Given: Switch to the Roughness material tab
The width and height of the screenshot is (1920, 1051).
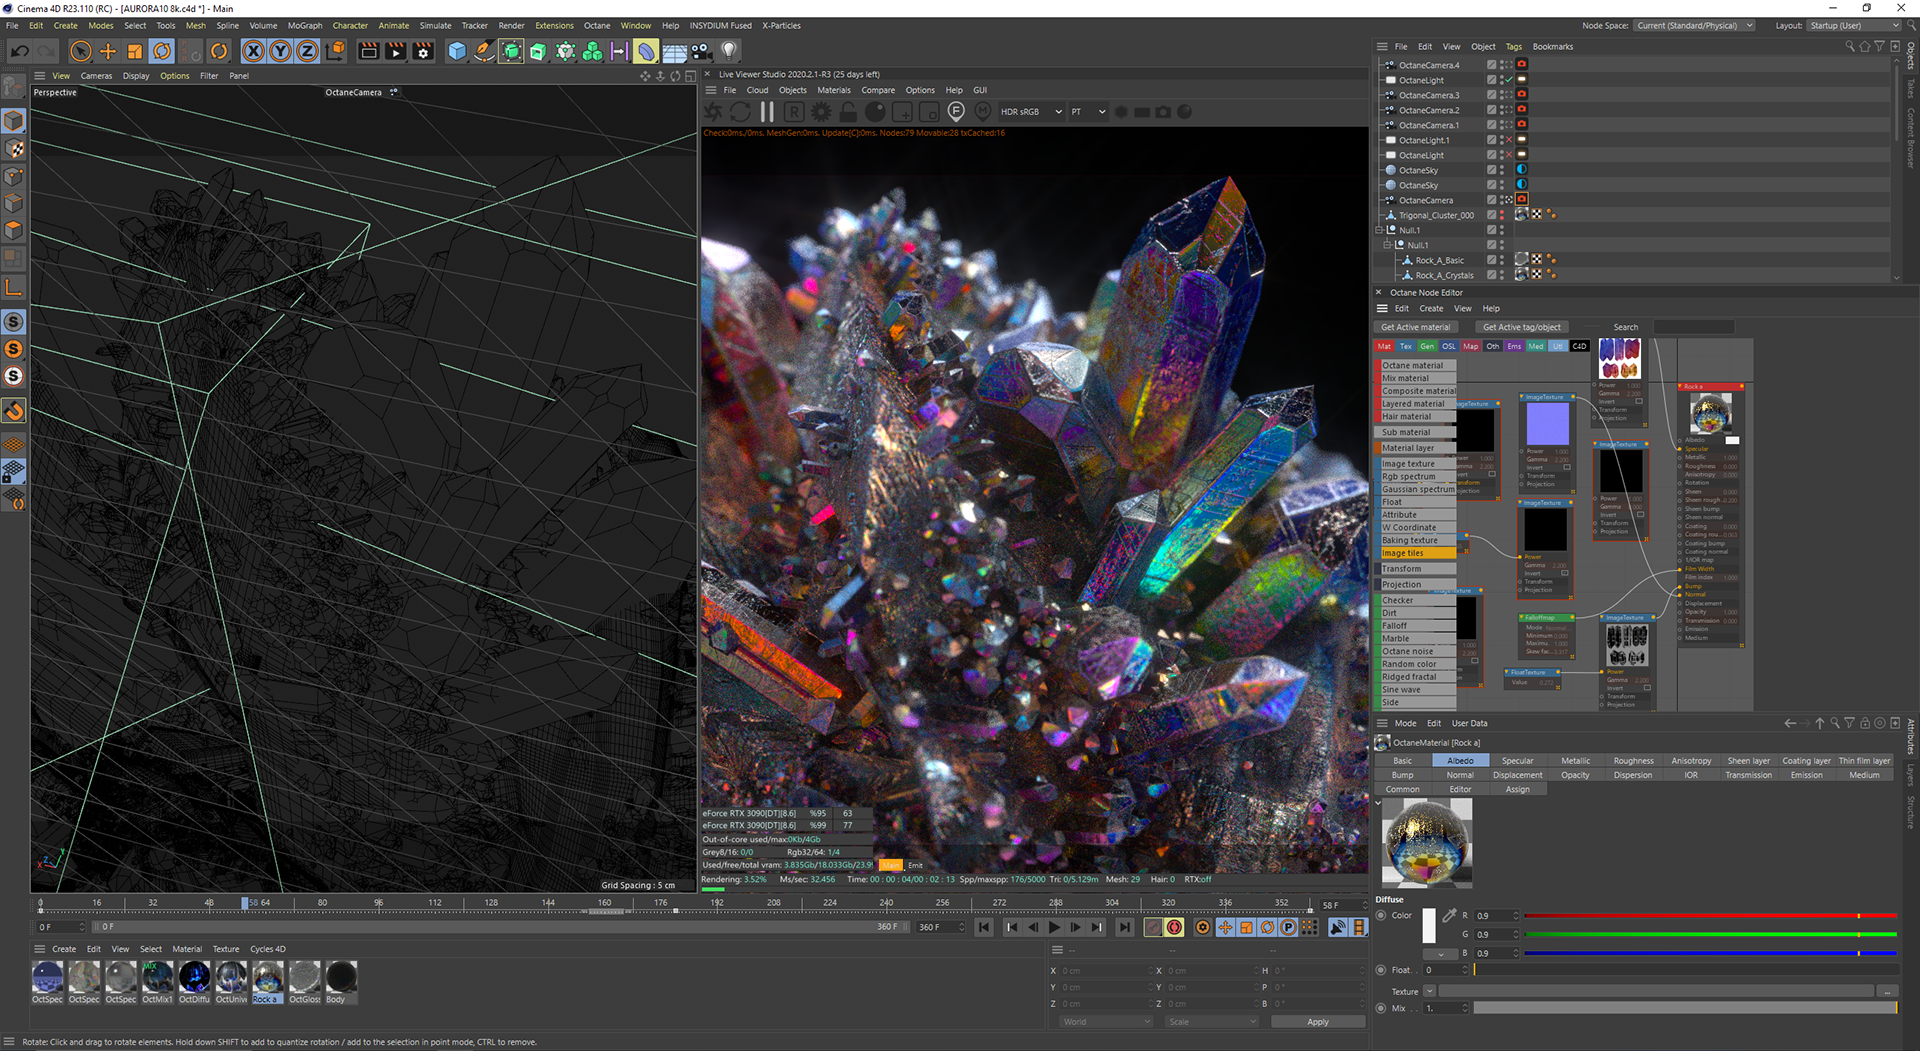Looking at the screenshot, I should point(1633,761).
